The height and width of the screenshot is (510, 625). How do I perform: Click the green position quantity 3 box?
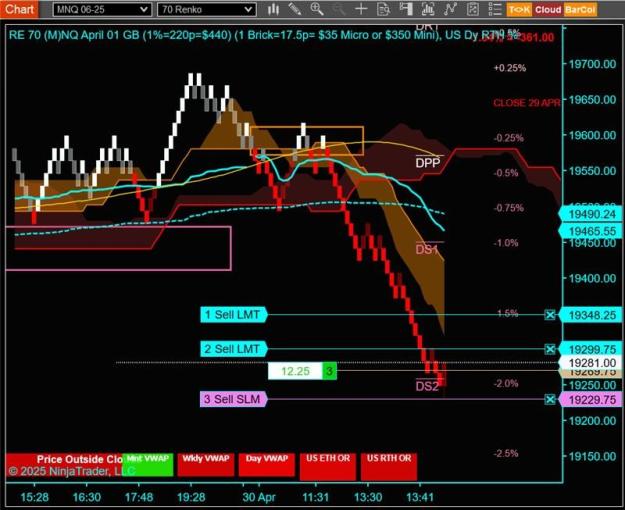pos(329,371)
